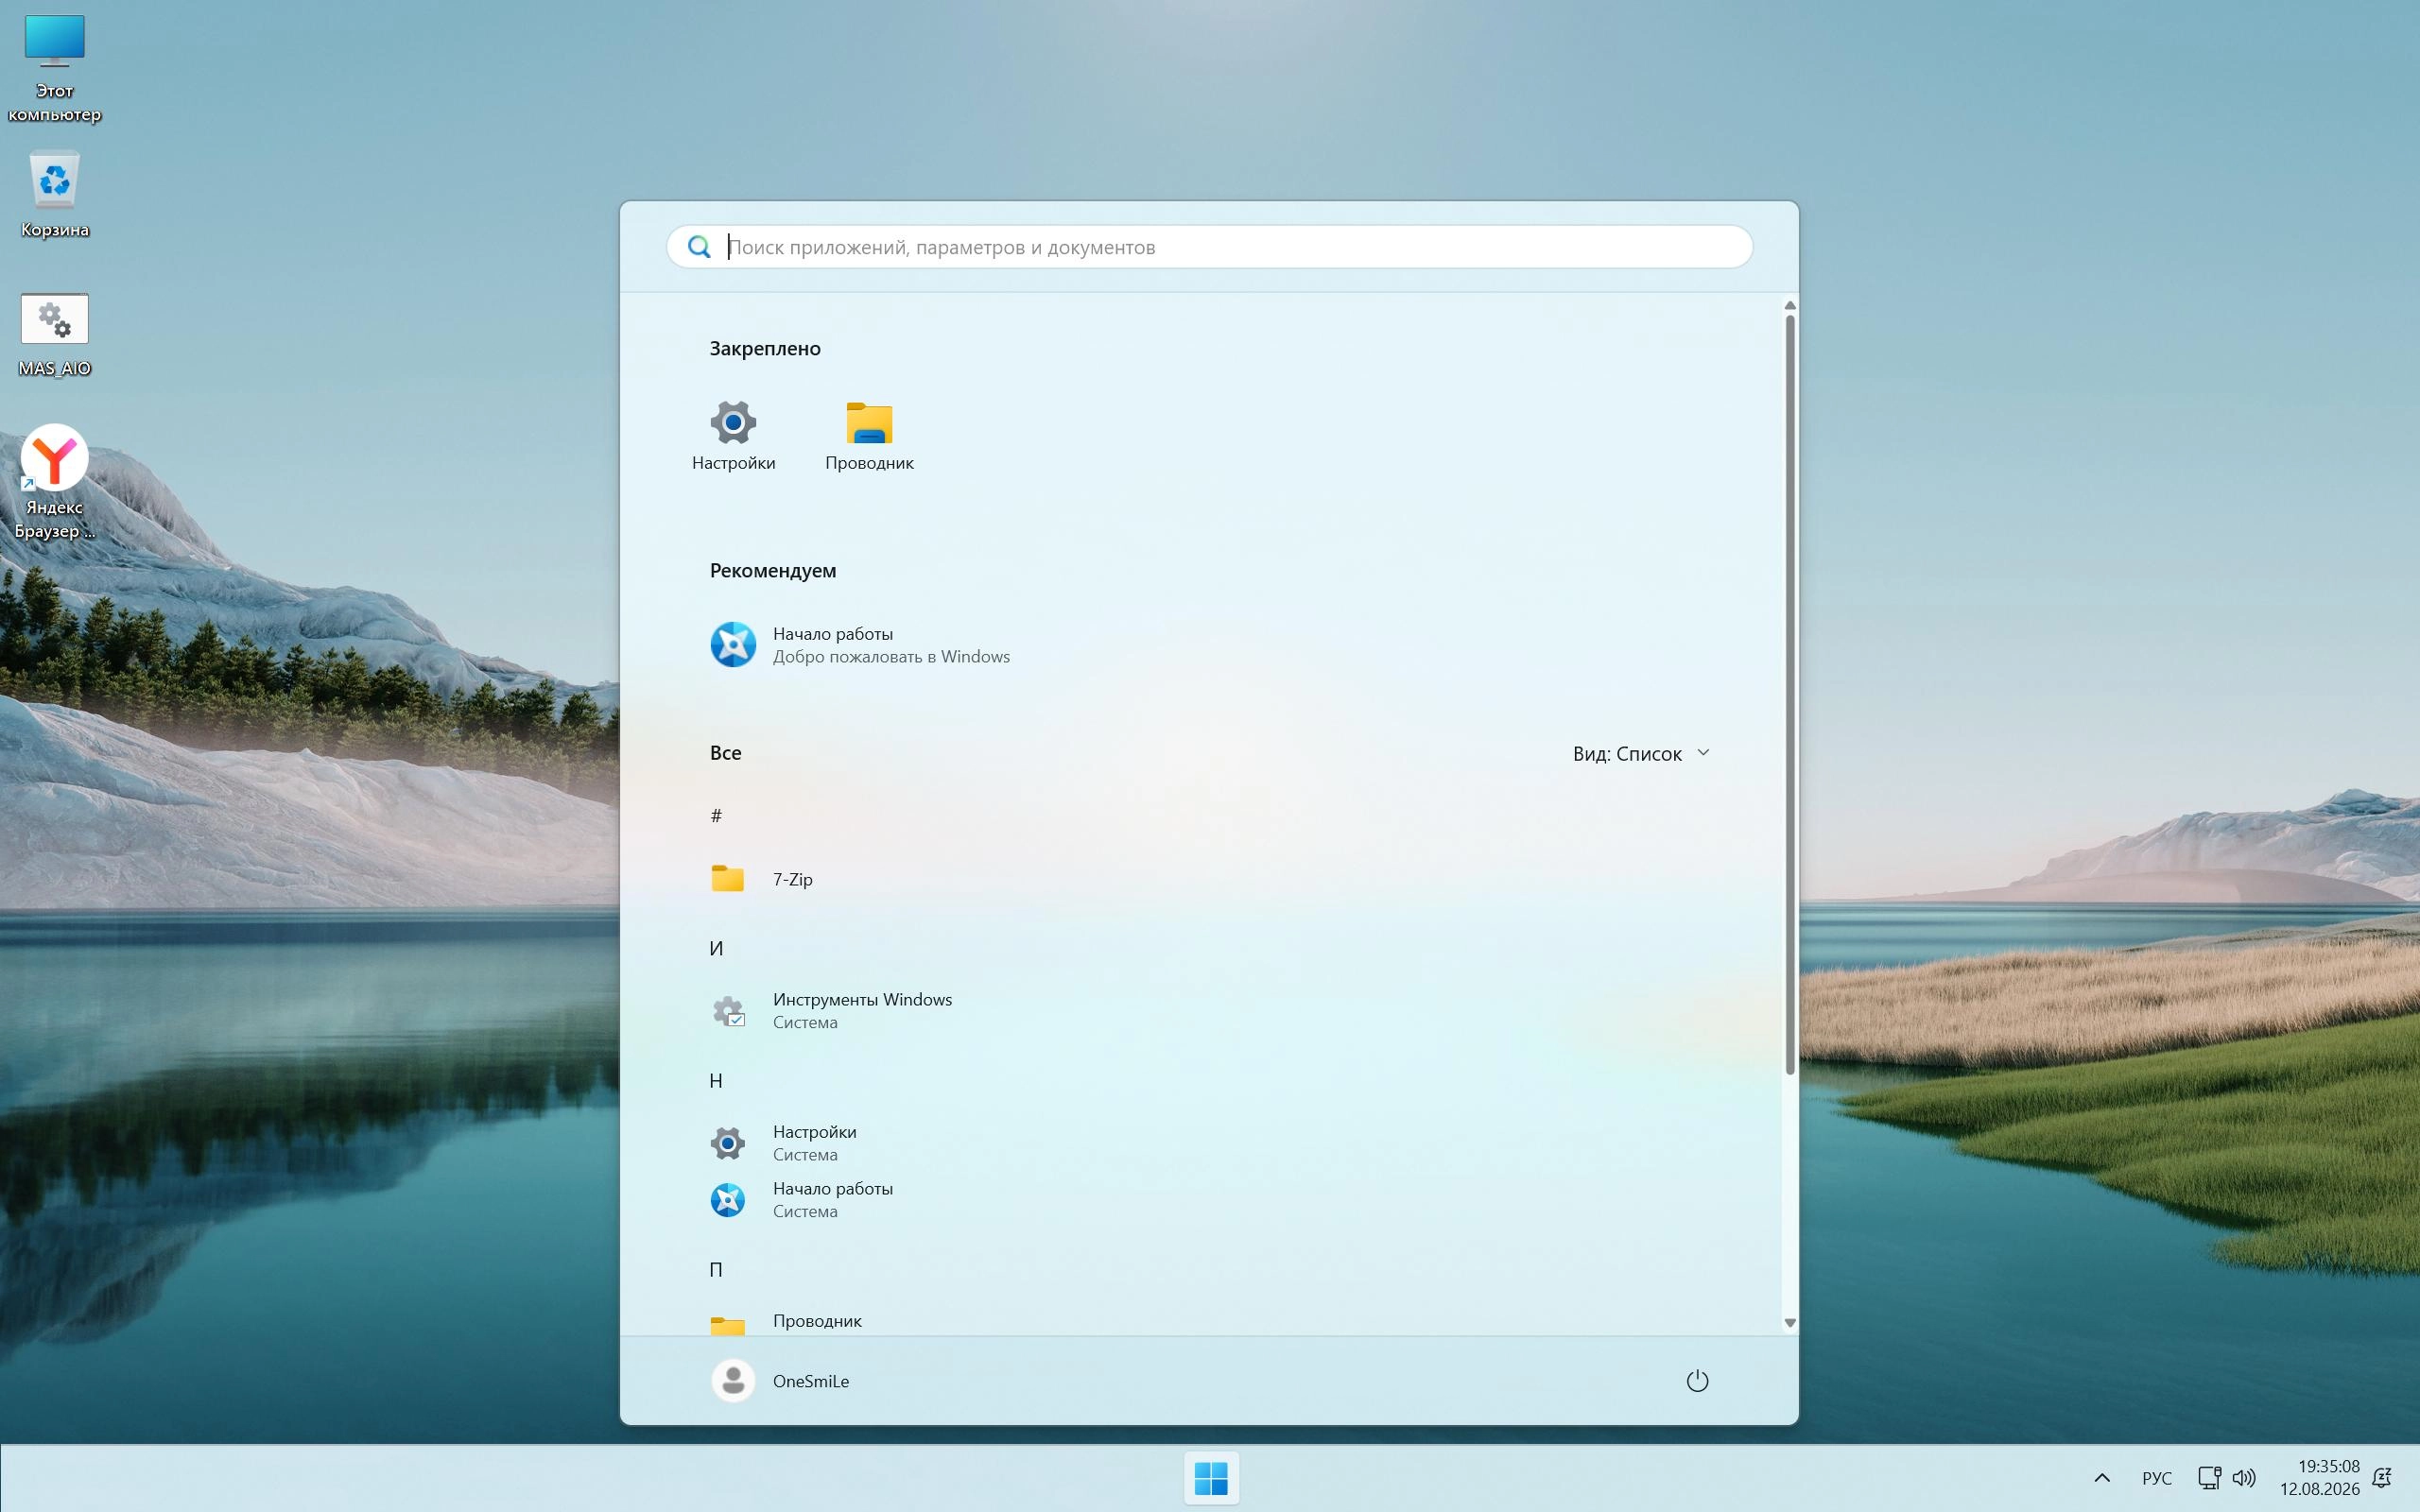The image size is (2420, 1512).
Task: Click the scrollbar down arrow
Action: click(x=1789, y=1323)
